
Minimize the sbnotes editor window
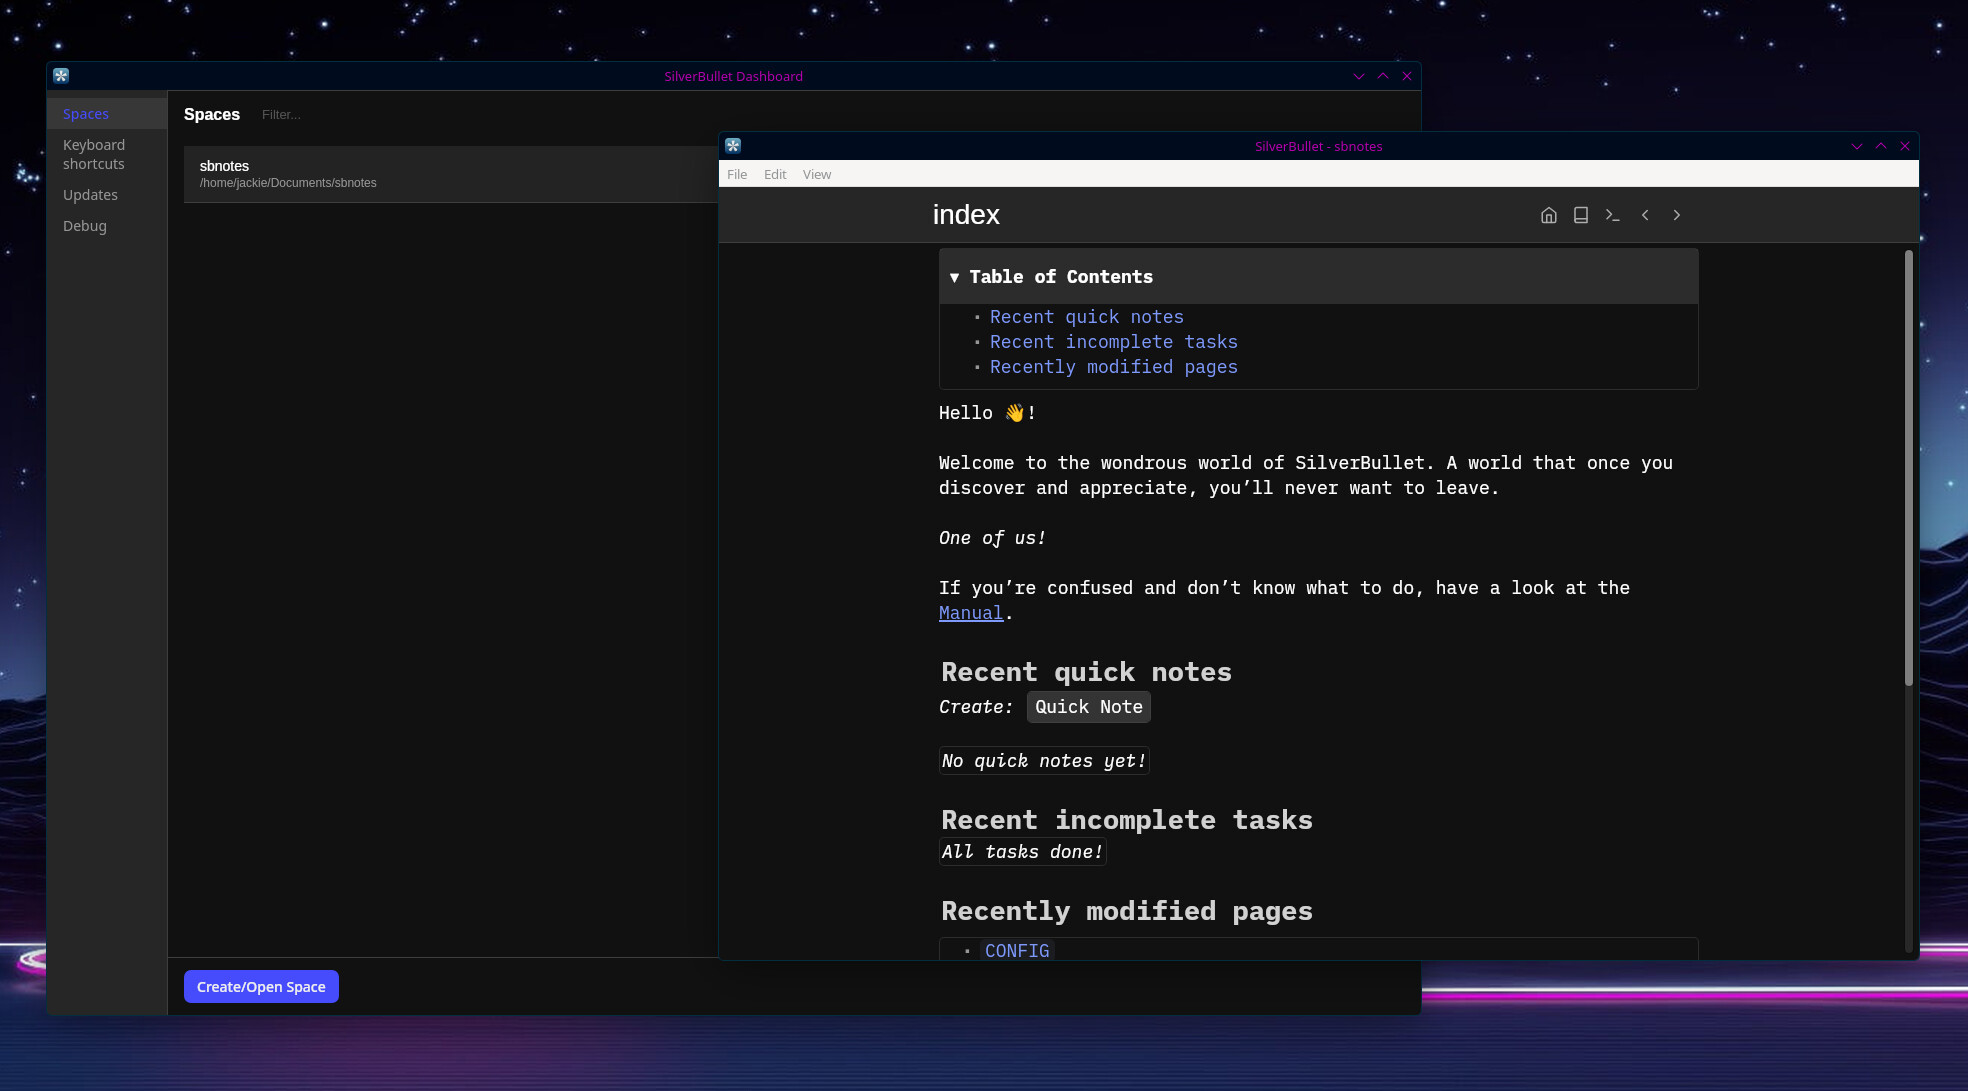tap(1857, 146)
